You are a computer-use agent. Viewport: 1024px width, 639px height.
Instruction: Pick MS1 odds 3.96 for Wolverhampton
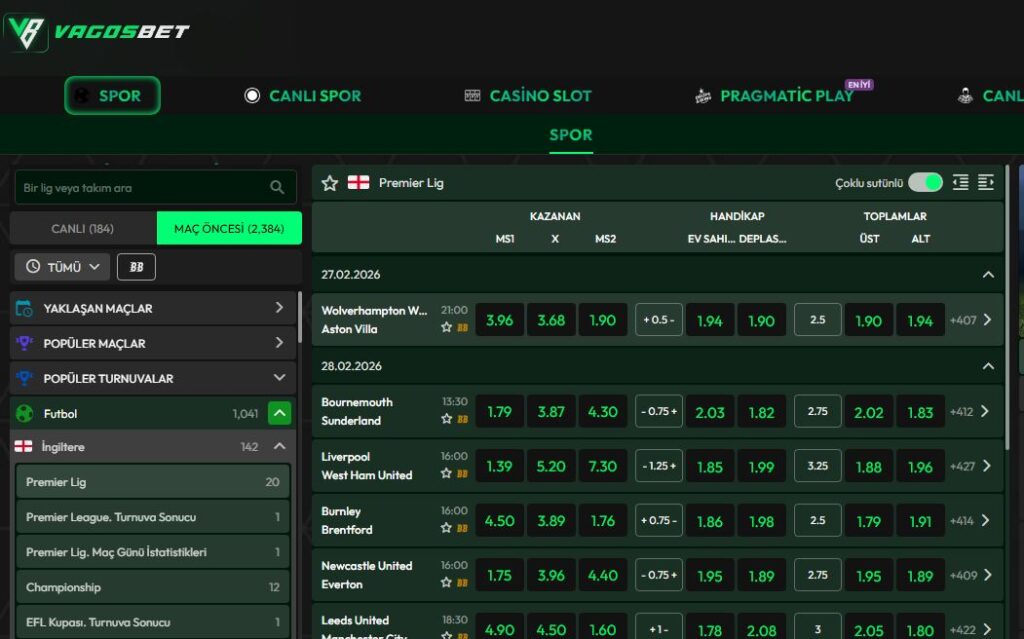500,320
